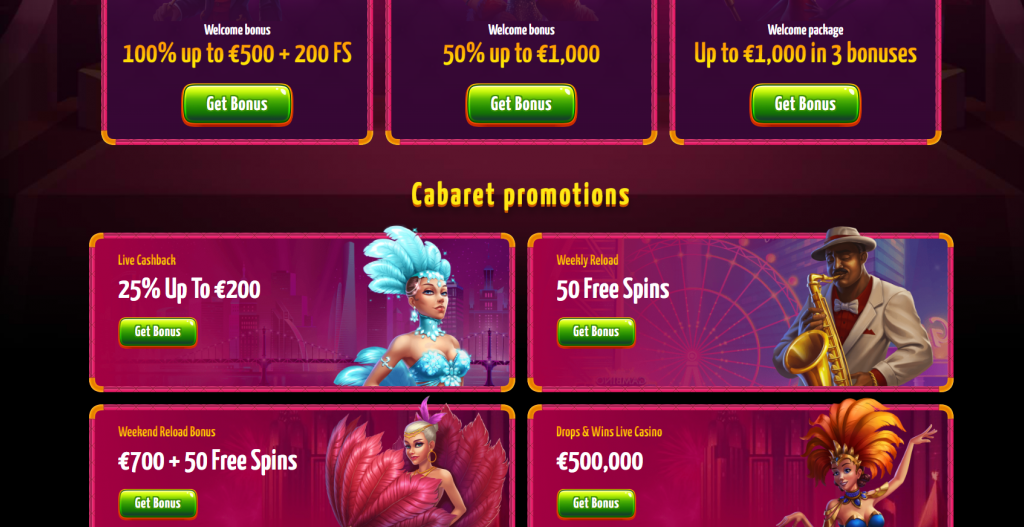
Task: Open the 25% Up To €200 headline
Action: (x=189, y=290)
